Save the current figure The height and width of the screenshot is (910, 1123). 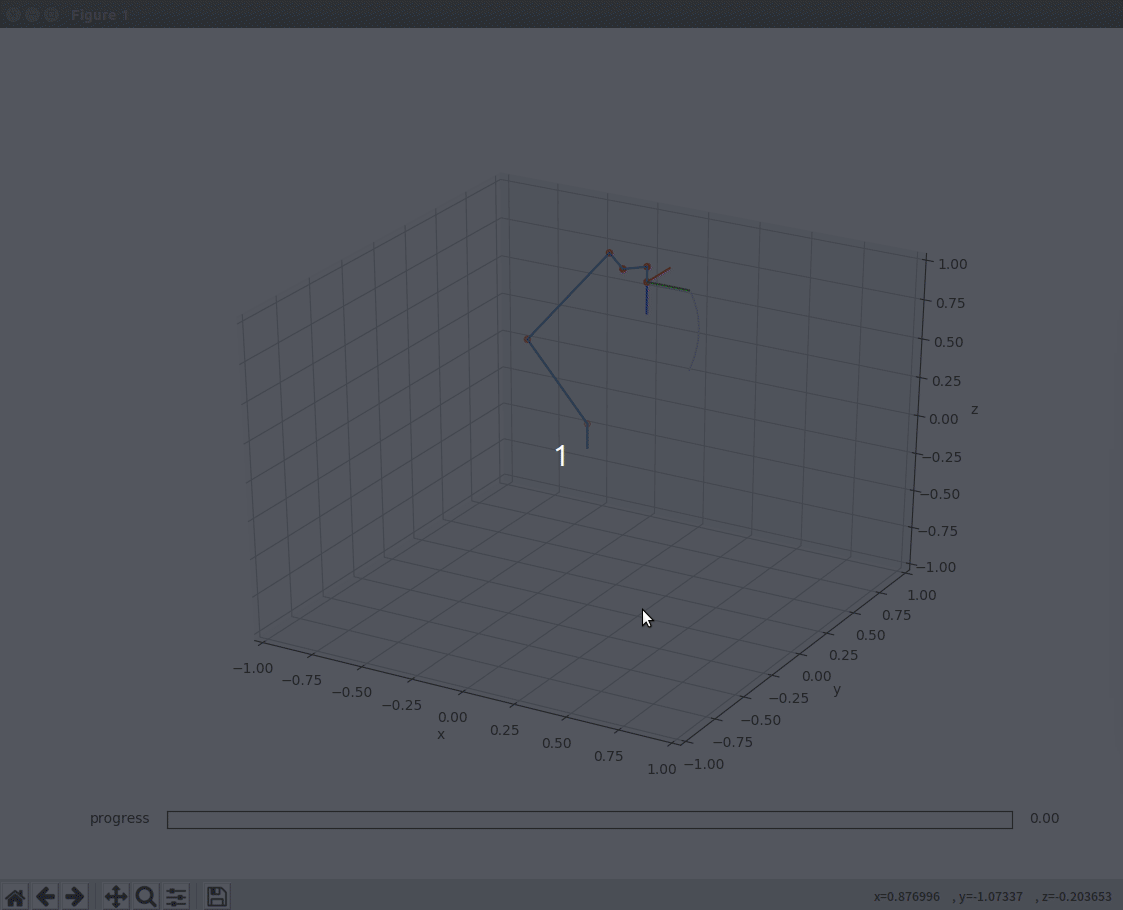coord(217,896)
